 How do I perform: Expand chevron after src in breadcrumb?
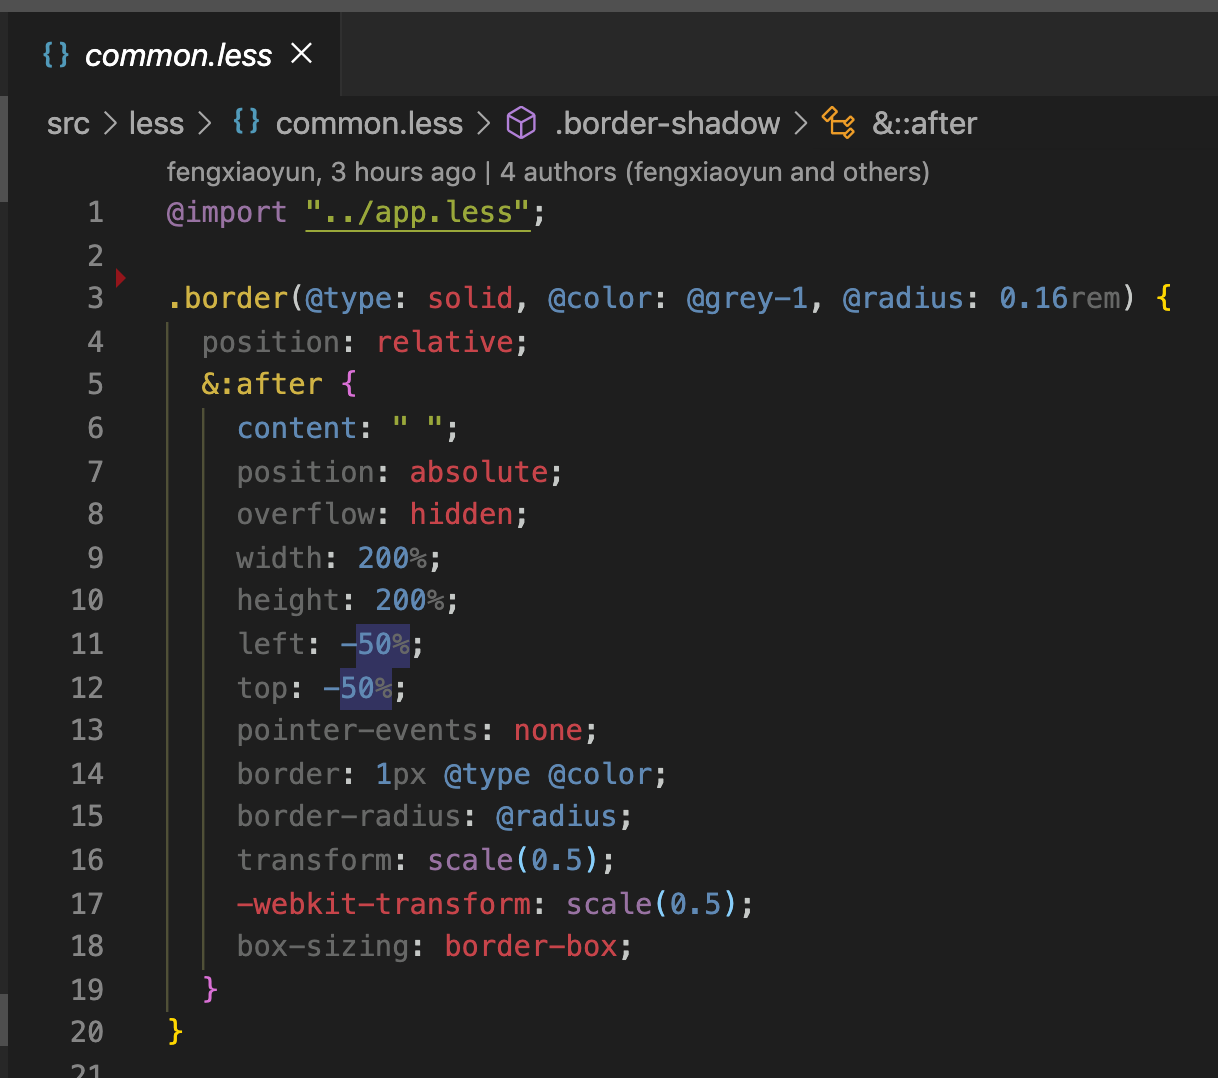pos(109,124)
